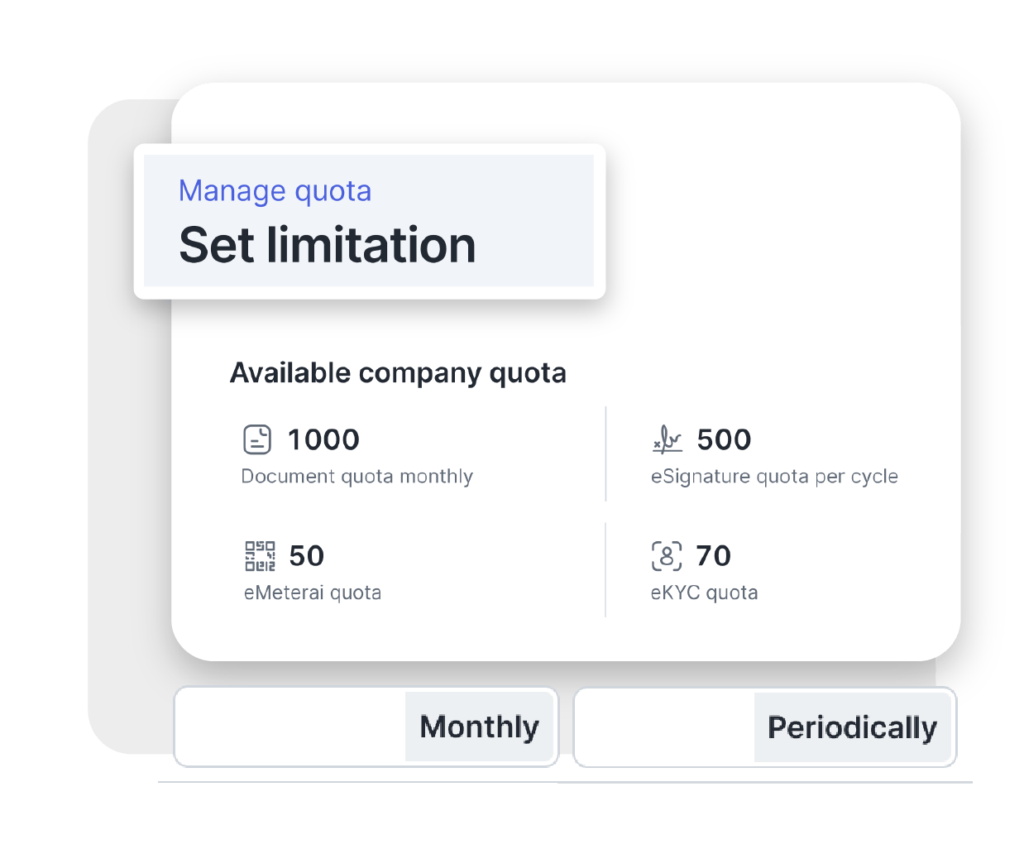Click the document quota page icon
This screenshot has height=854, width=1024.
click(257, 440)
